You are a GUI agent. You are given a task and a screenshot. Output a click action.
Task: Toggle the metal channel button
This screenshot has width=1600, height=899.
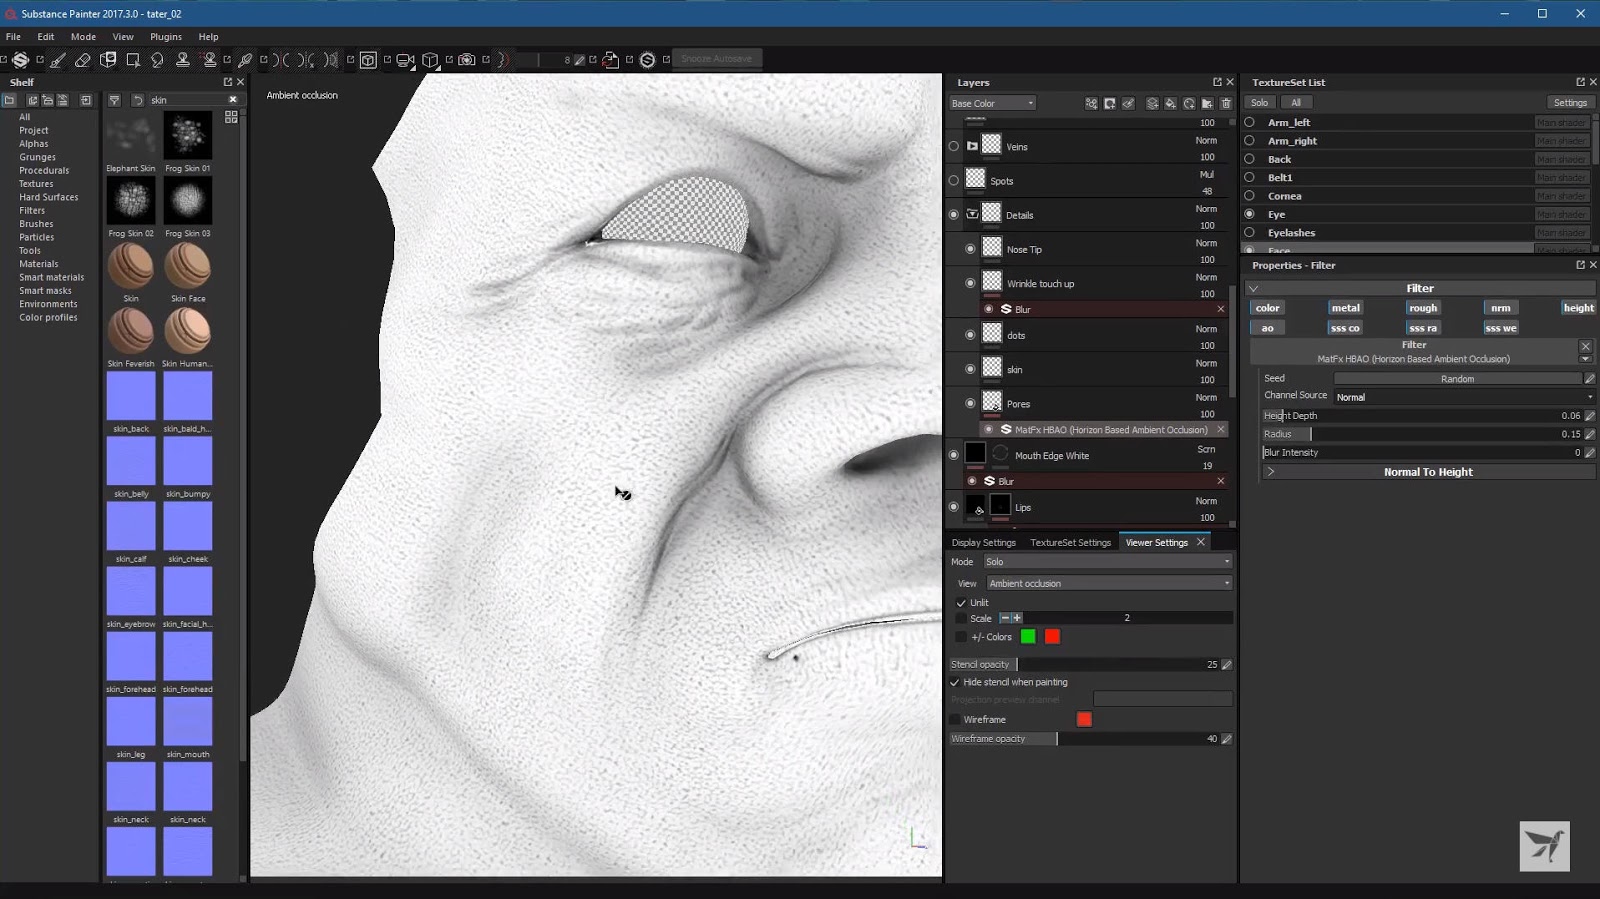click(1345, 308)
